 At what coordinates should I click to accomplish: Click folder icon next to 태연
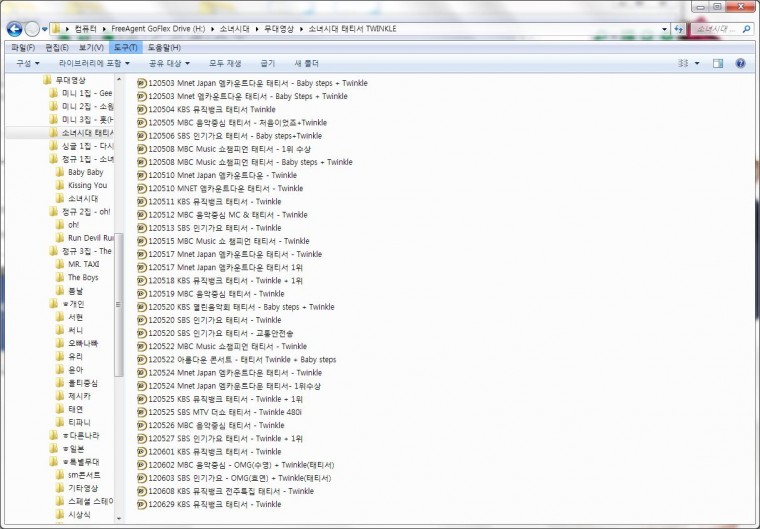60,409
